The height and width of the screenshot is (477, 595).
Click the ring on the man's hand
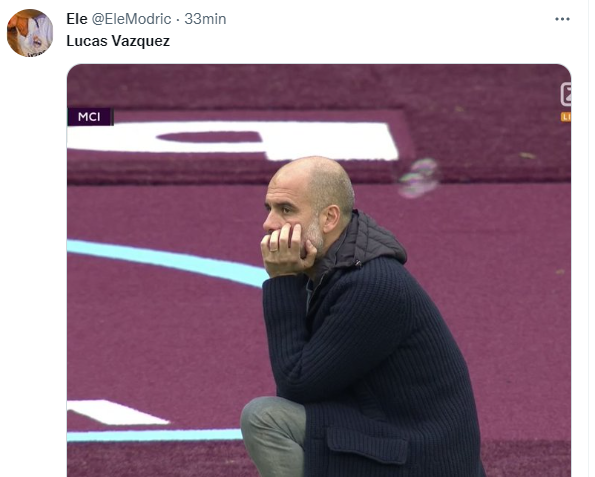click(x=275, y=250)
